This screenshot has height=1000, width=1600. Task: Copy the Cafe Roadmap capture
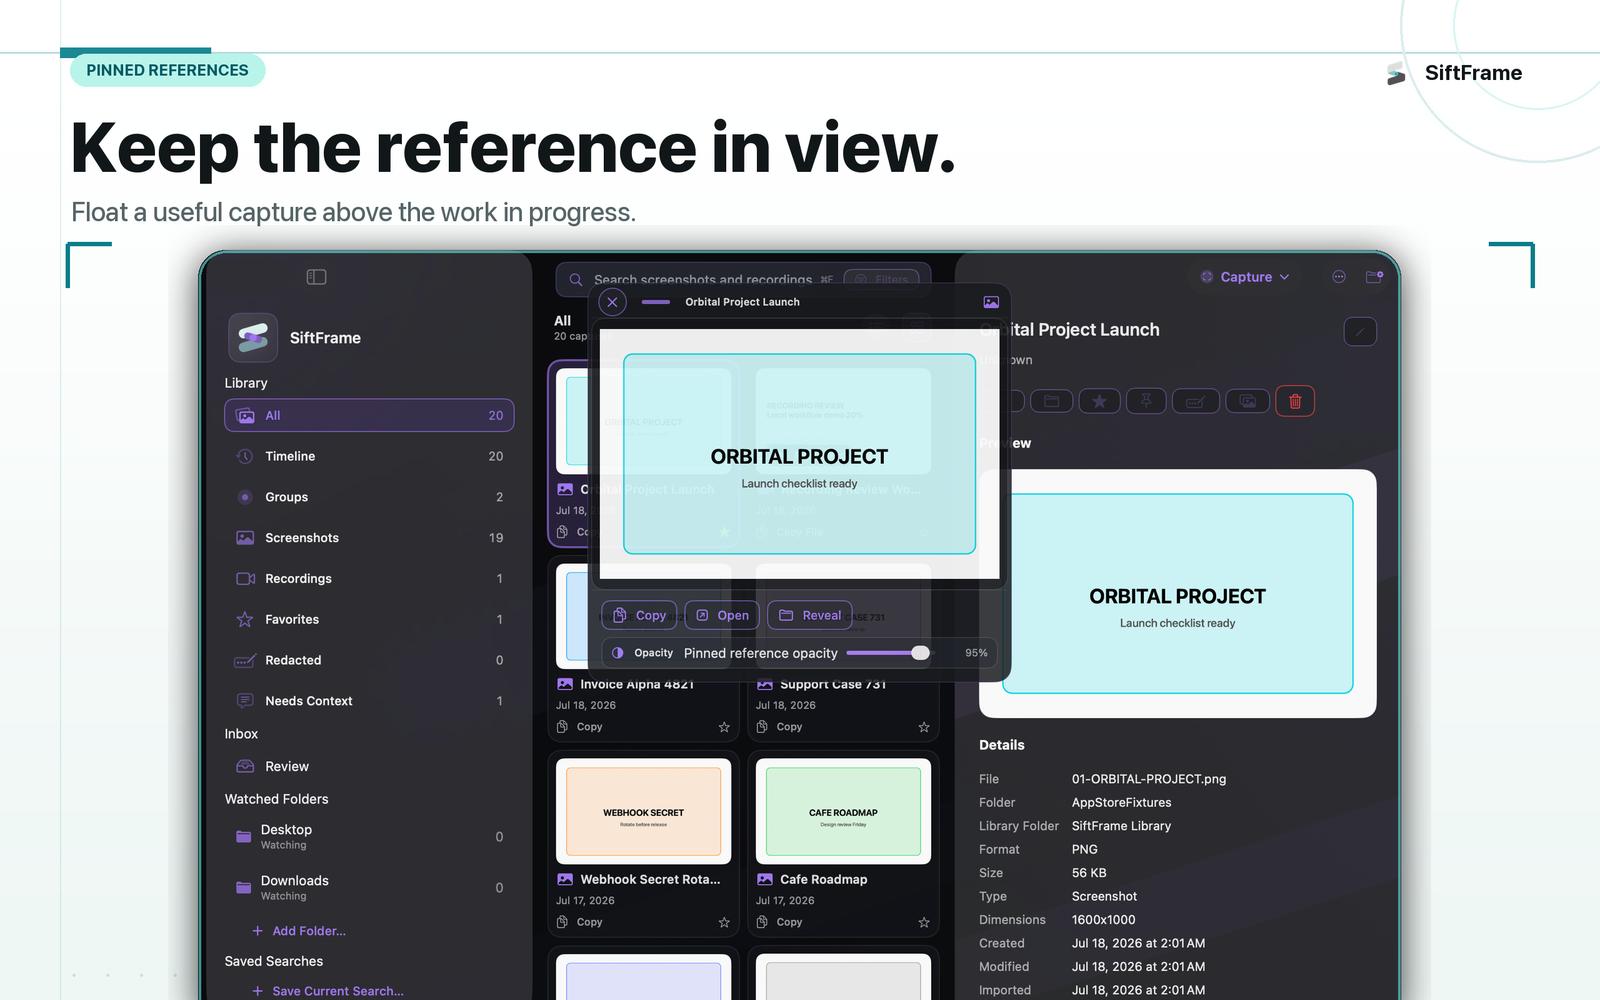(x=780, y=922)
